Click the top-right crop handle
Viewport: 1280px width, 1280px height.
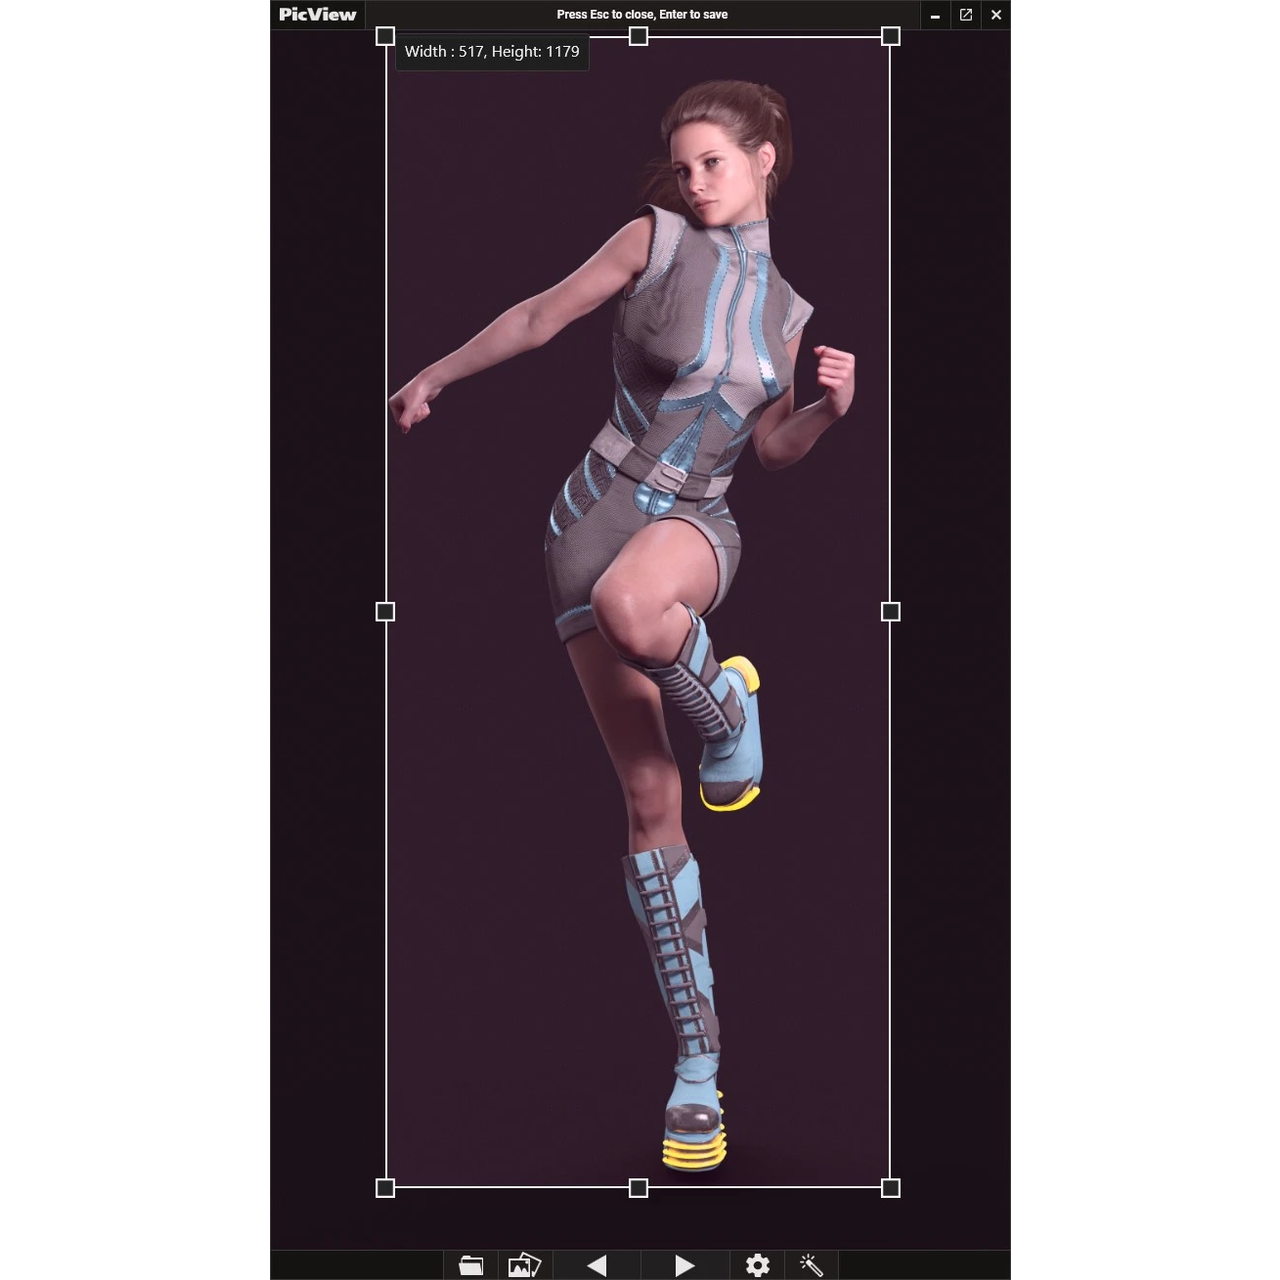(891, 37)
